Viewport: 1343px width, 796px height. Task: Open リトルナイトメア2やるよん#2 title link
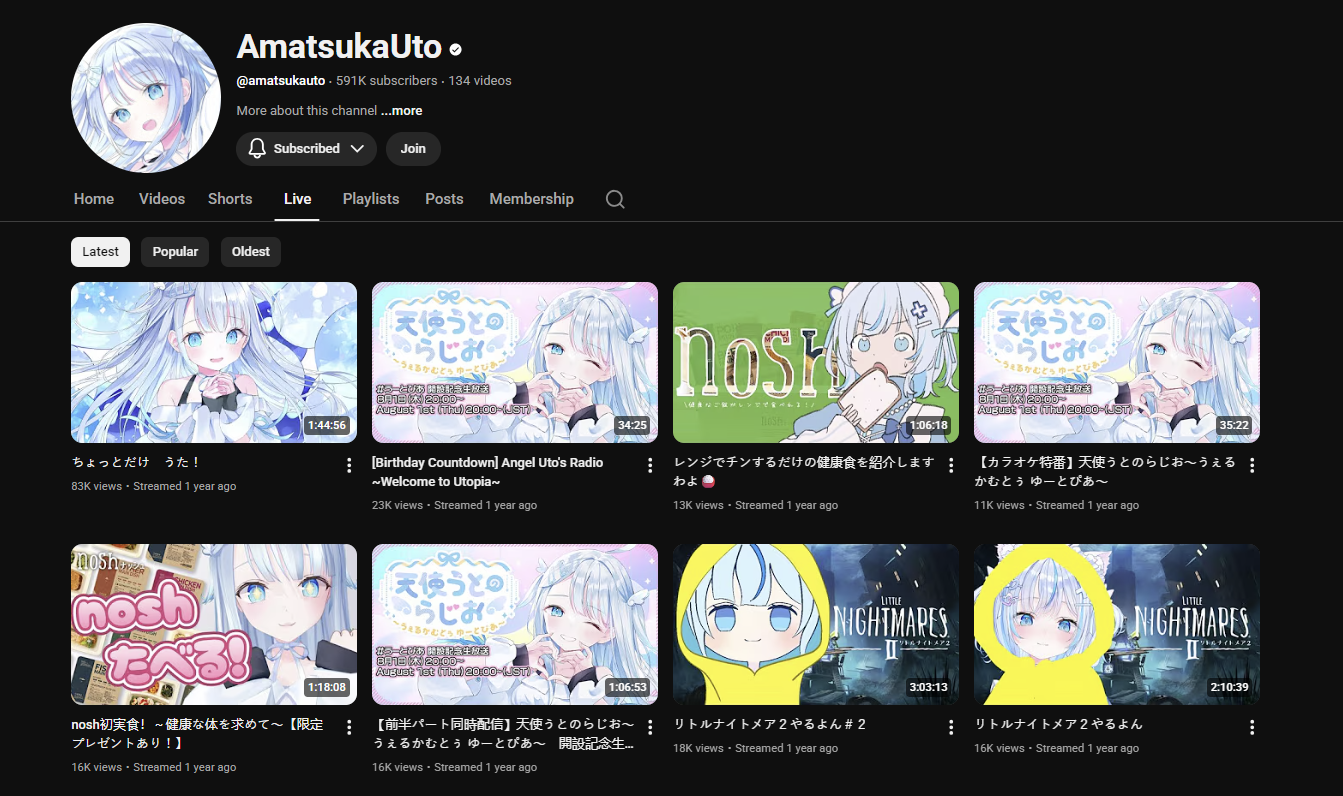click(770, 724)
